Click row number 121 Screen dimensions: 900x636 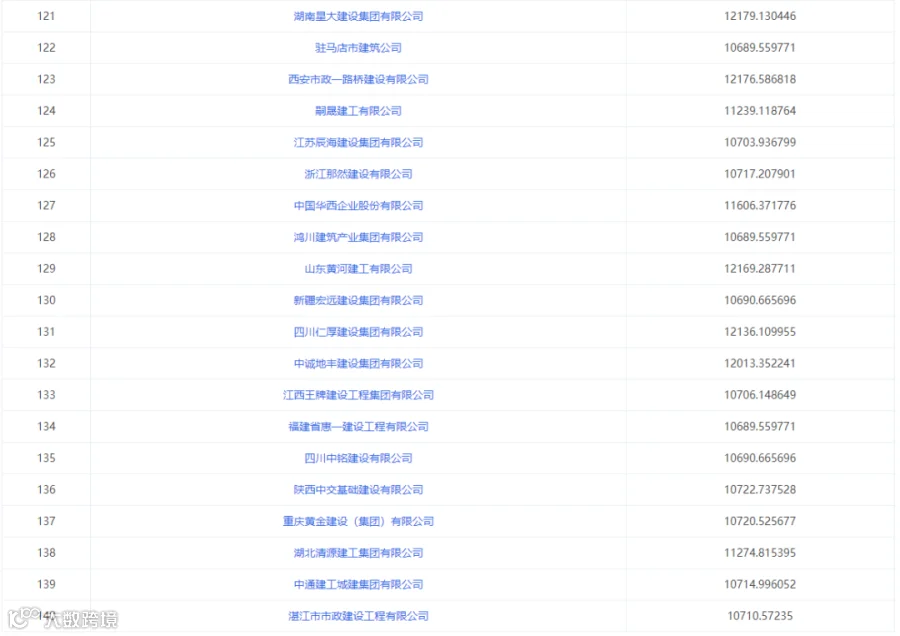(46, 16)
